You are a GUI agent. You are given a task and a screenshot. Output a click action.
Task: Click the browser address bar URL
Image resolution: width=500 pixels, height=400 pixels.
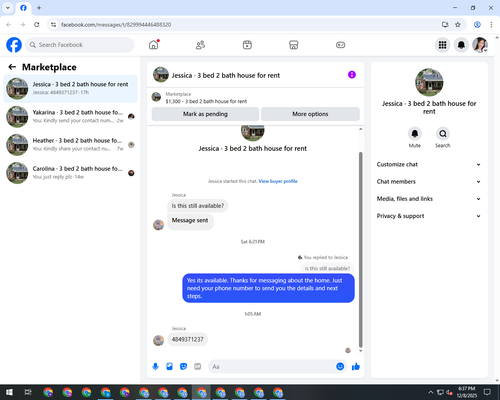point(116,25)
